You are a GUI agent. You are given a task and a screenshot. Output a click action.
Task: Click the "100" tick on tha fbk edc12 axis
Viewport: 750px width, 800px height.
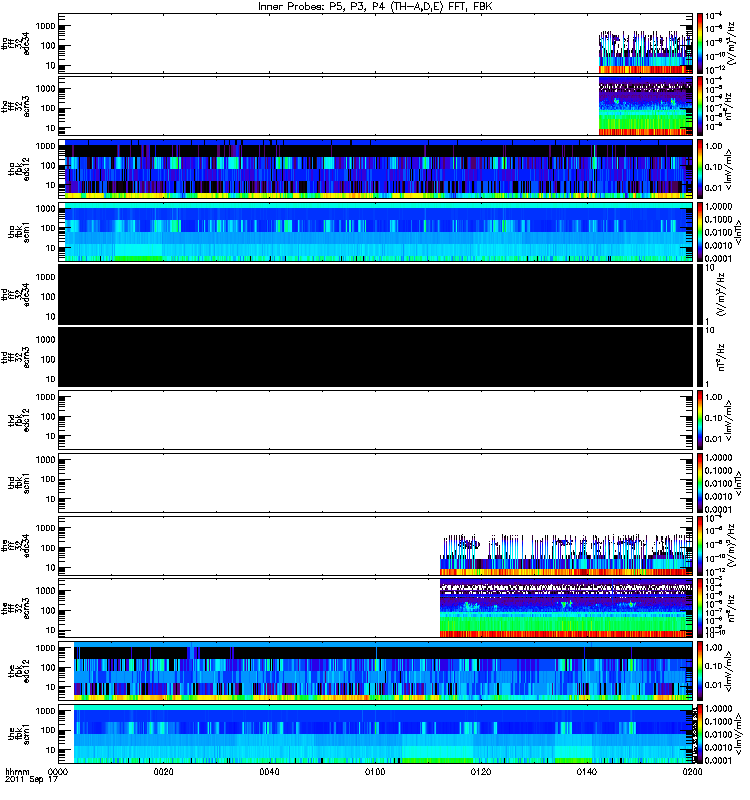48,166
